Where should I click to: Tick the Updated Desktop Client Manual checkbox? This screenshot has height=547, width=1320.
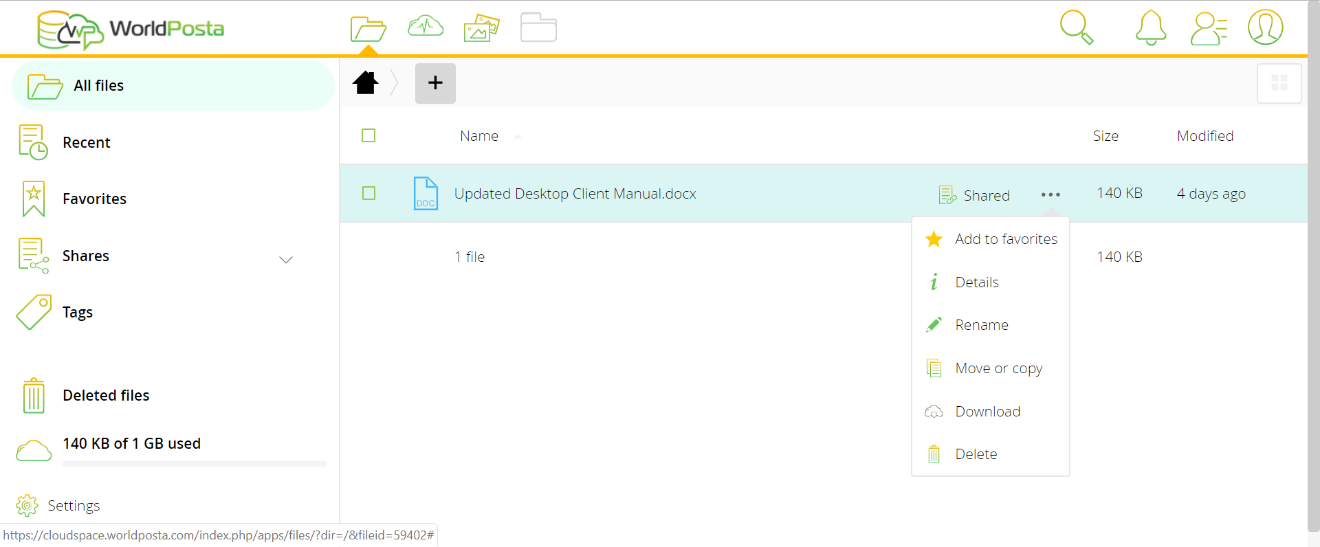pyautogui.click(x=368, y=193)
